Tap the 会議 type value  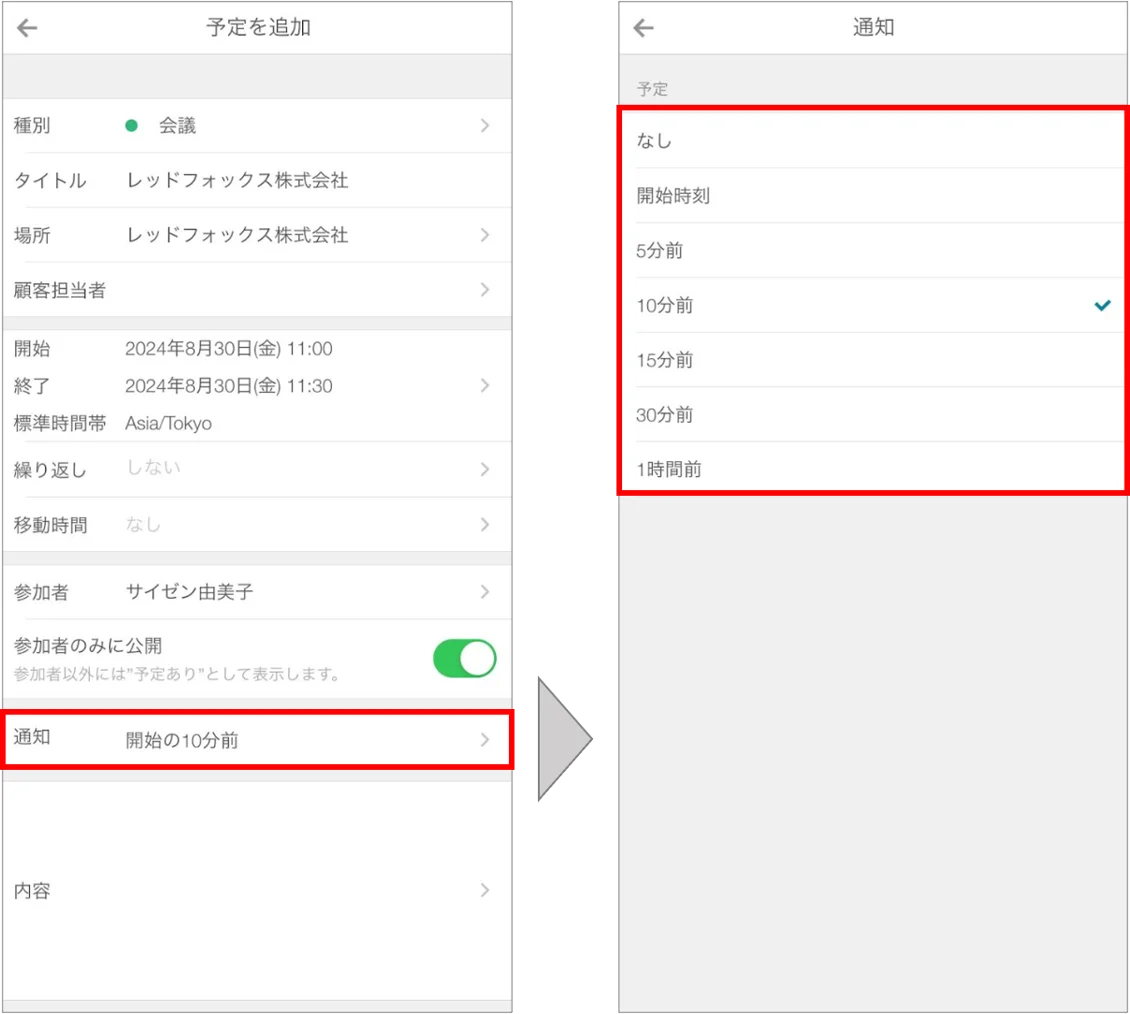point(177,125)
